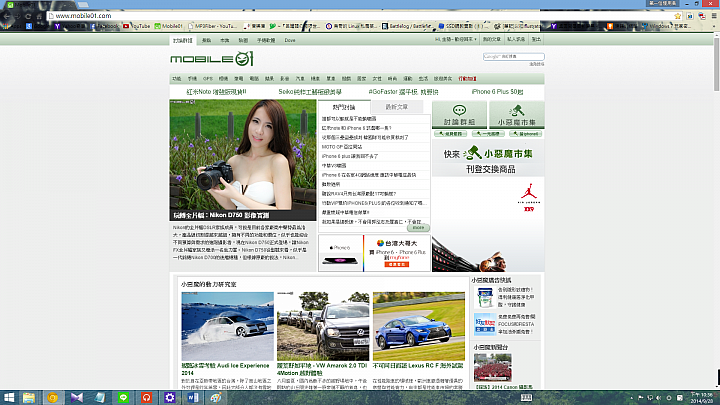Open the Battlelog / Battlefield bookmark
Viewport: 720px width, 405px height.
coord(407,26)
